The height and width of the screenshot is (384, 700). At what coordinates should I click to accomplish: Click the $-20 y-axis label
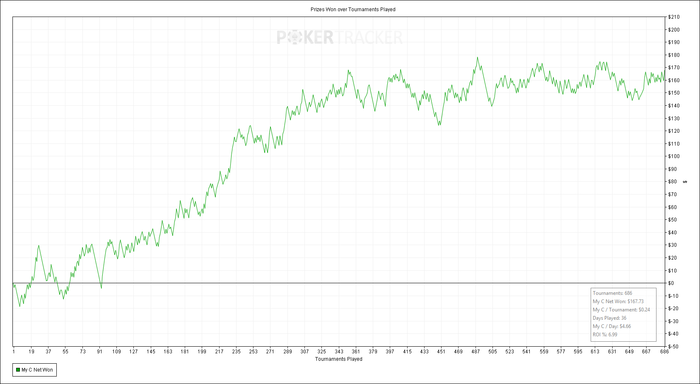tap(673, 309)
